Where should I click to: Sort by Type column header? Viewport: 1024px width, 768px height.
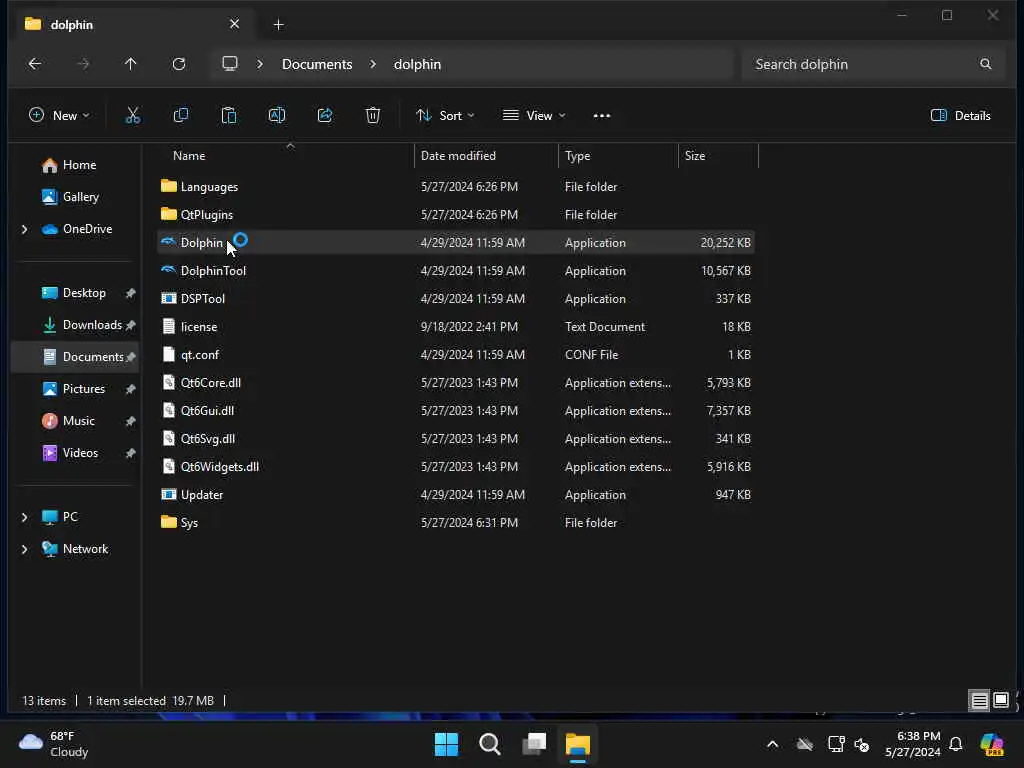(577, 155)
